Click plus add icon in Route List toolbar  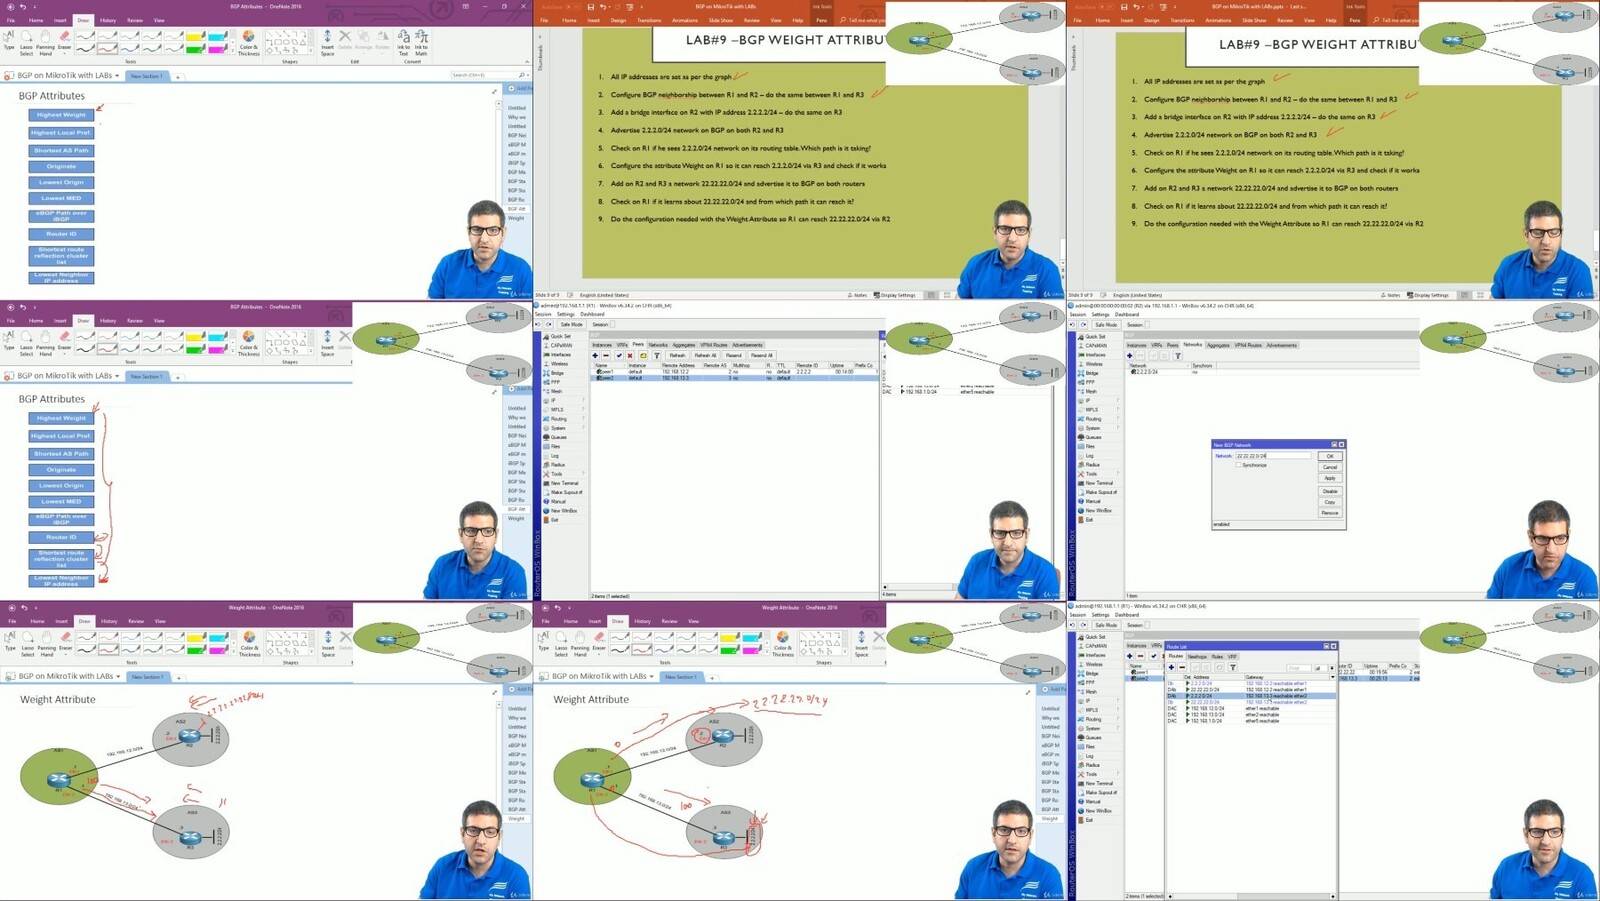1171,667
